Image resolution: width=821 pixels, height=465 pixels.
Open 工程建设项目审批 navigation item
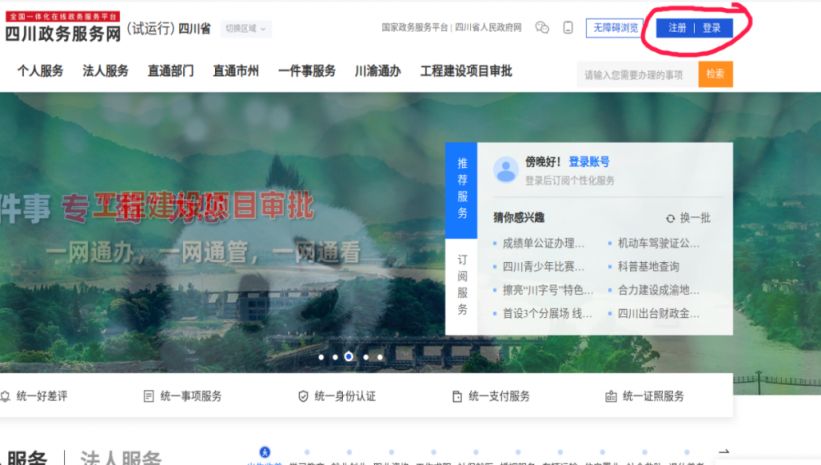[466, 71]
